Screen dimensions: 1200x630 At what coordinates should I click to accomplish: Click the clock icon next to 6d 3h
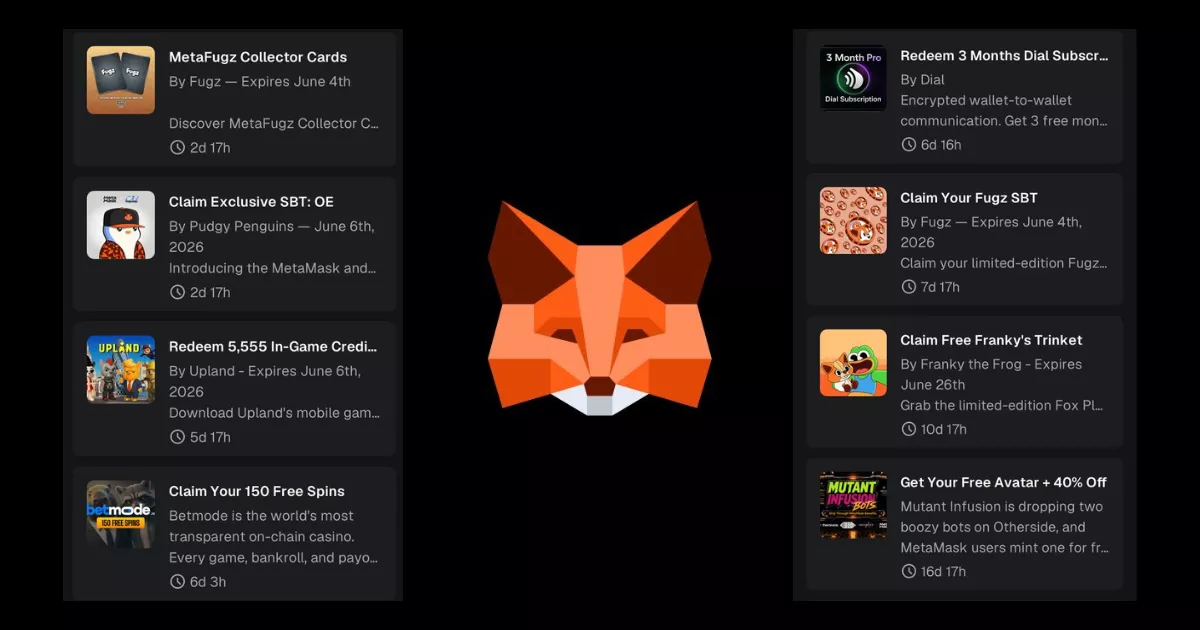(177, 582)
